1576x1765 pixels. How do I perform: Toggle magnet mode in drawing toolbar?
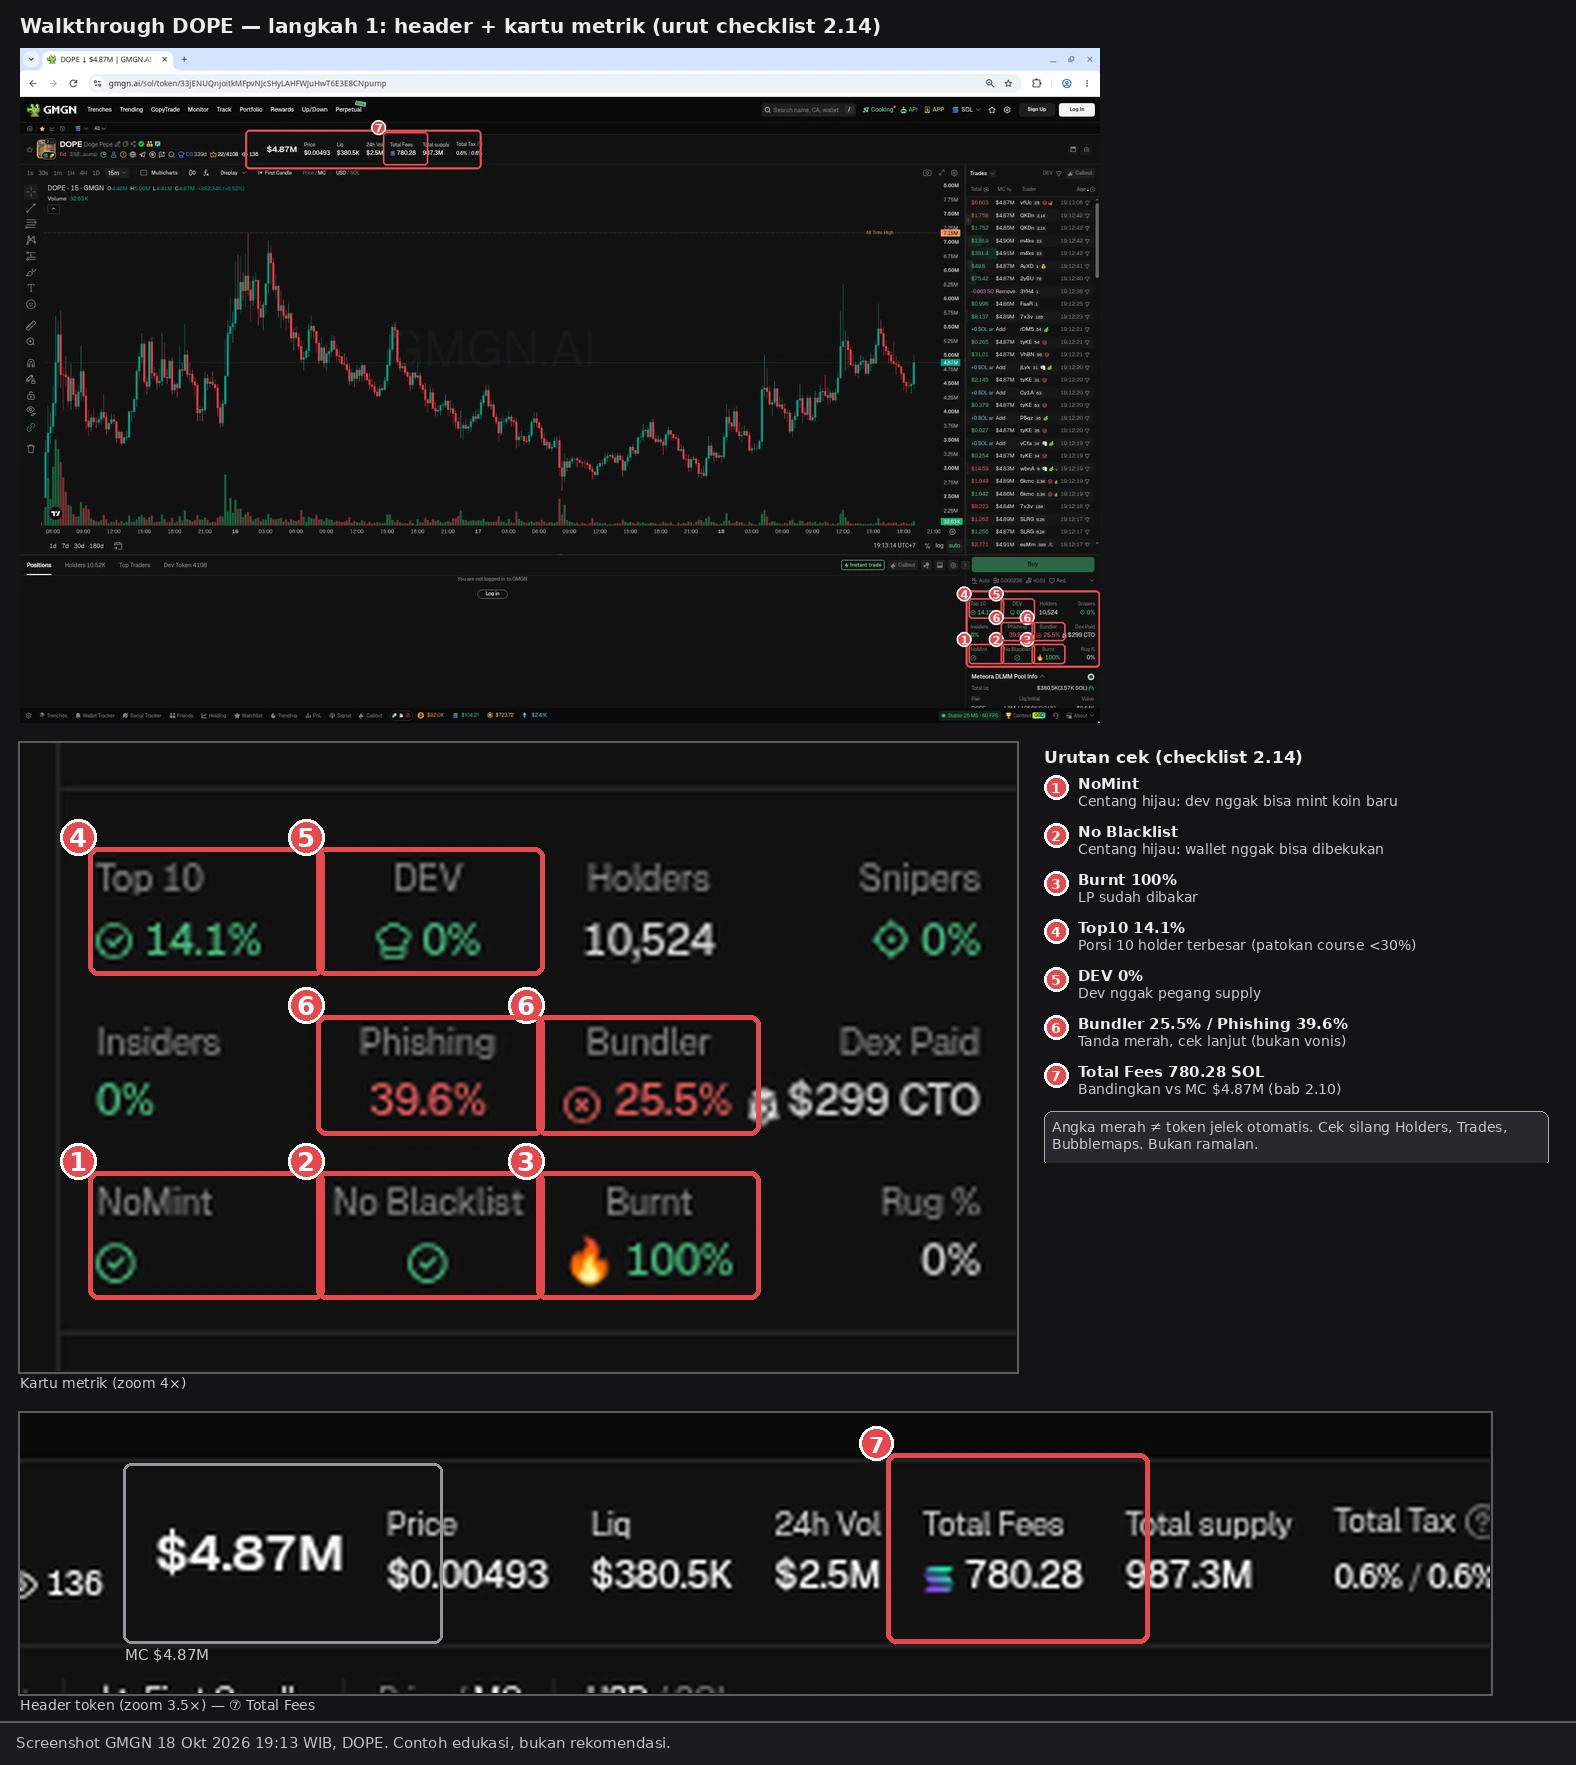tap(31, 363)
